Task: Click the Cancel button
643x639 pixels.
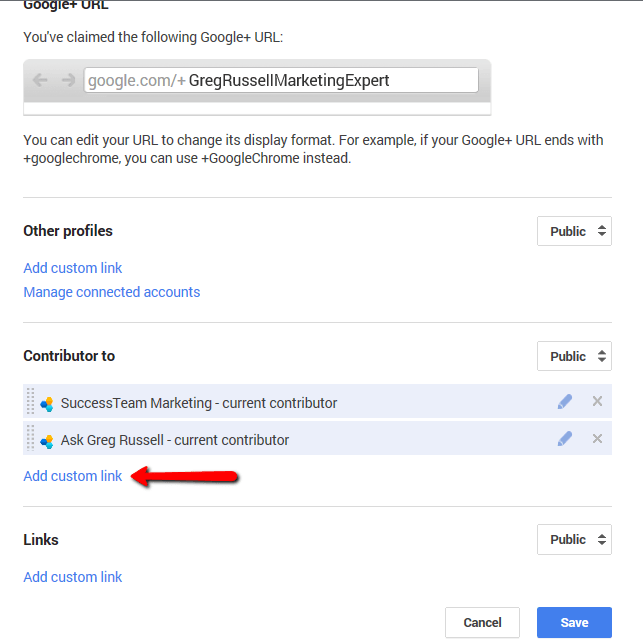Action: click(482, 622)
